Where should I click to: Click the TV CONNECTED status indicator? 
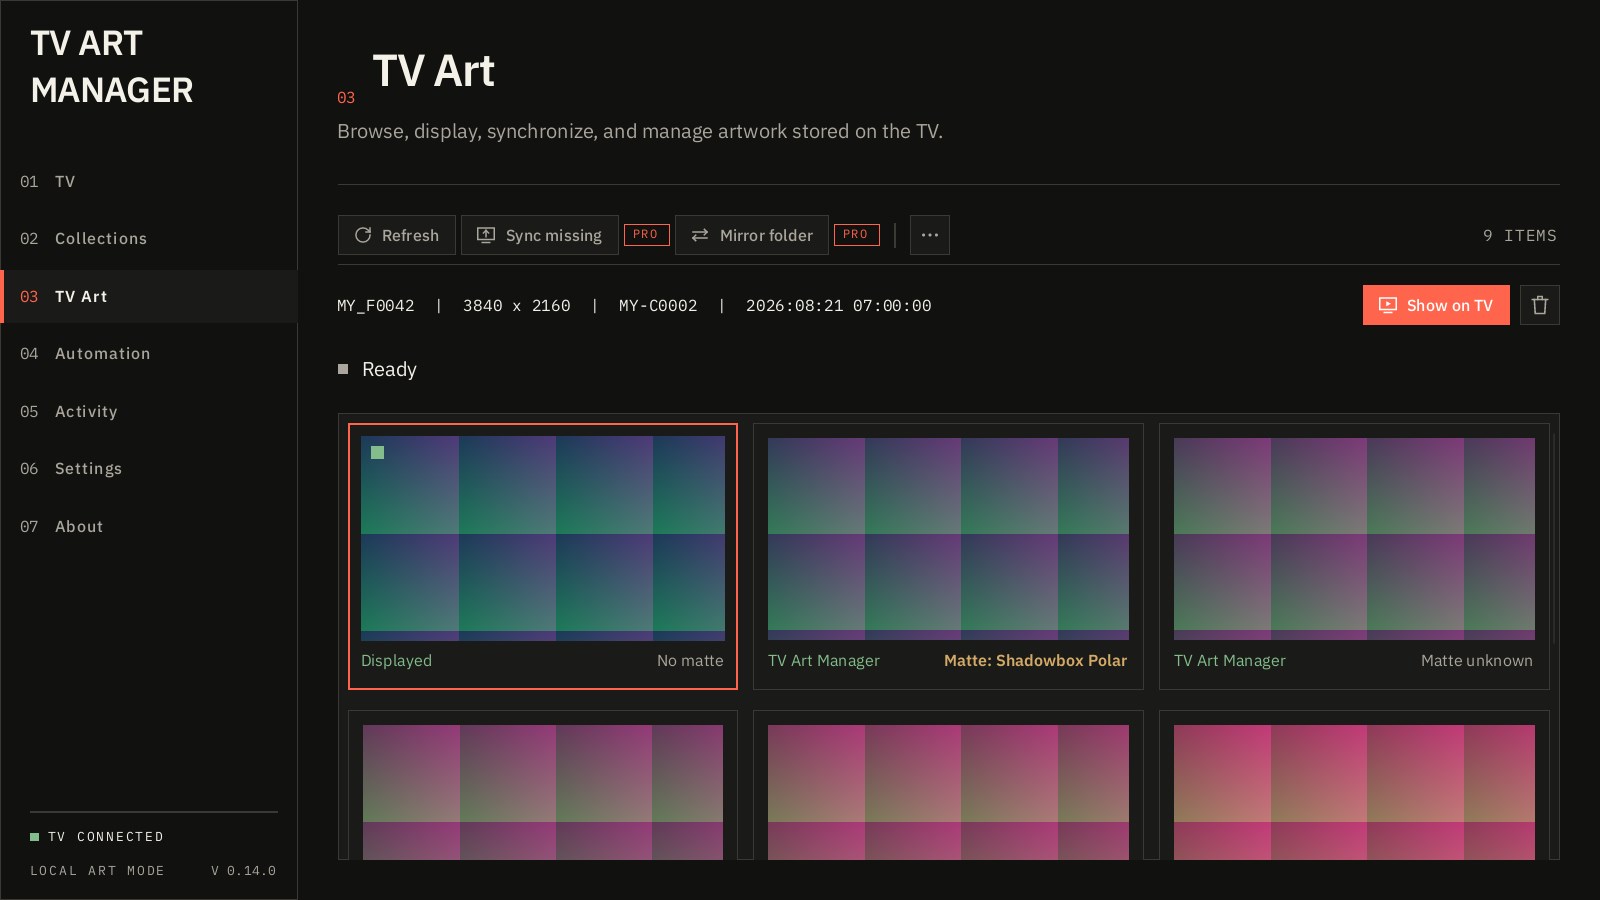[x=97, y=837]
